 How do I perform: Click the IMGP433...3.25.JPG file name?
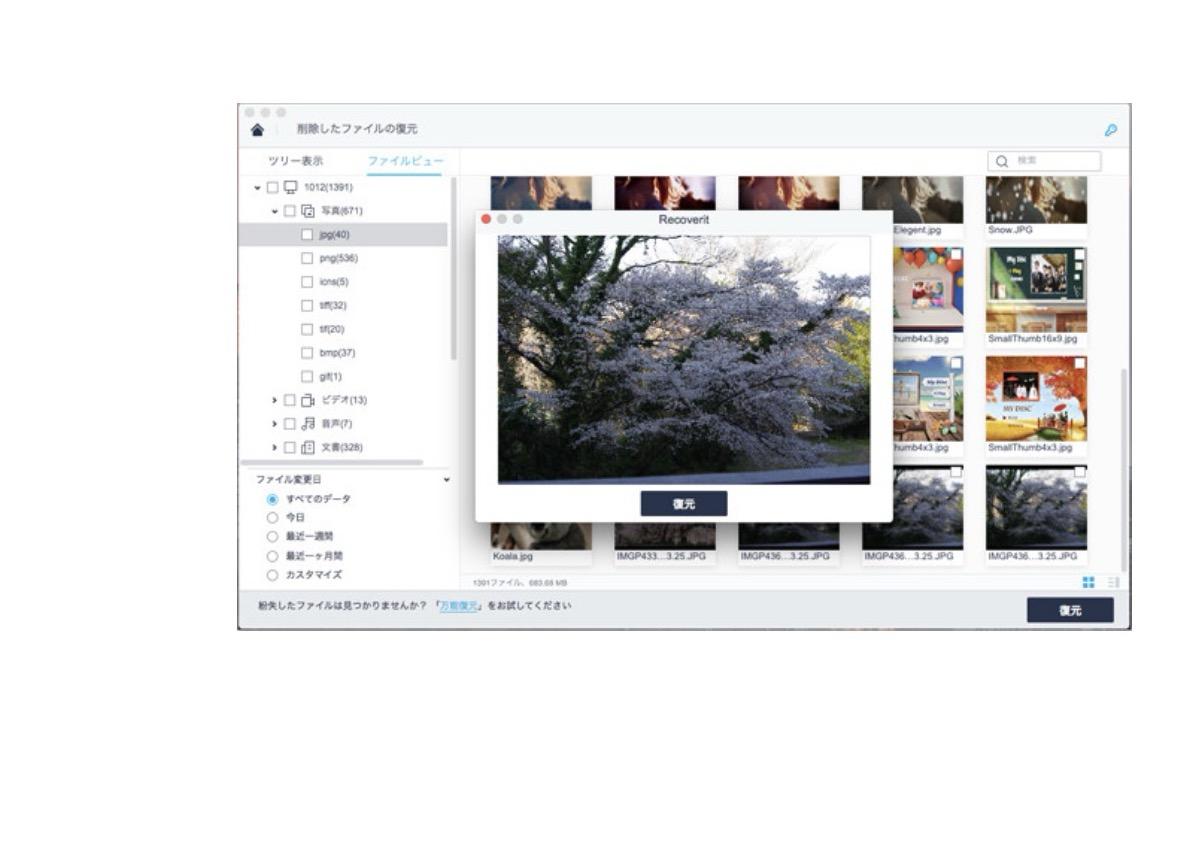pos(660,556)
